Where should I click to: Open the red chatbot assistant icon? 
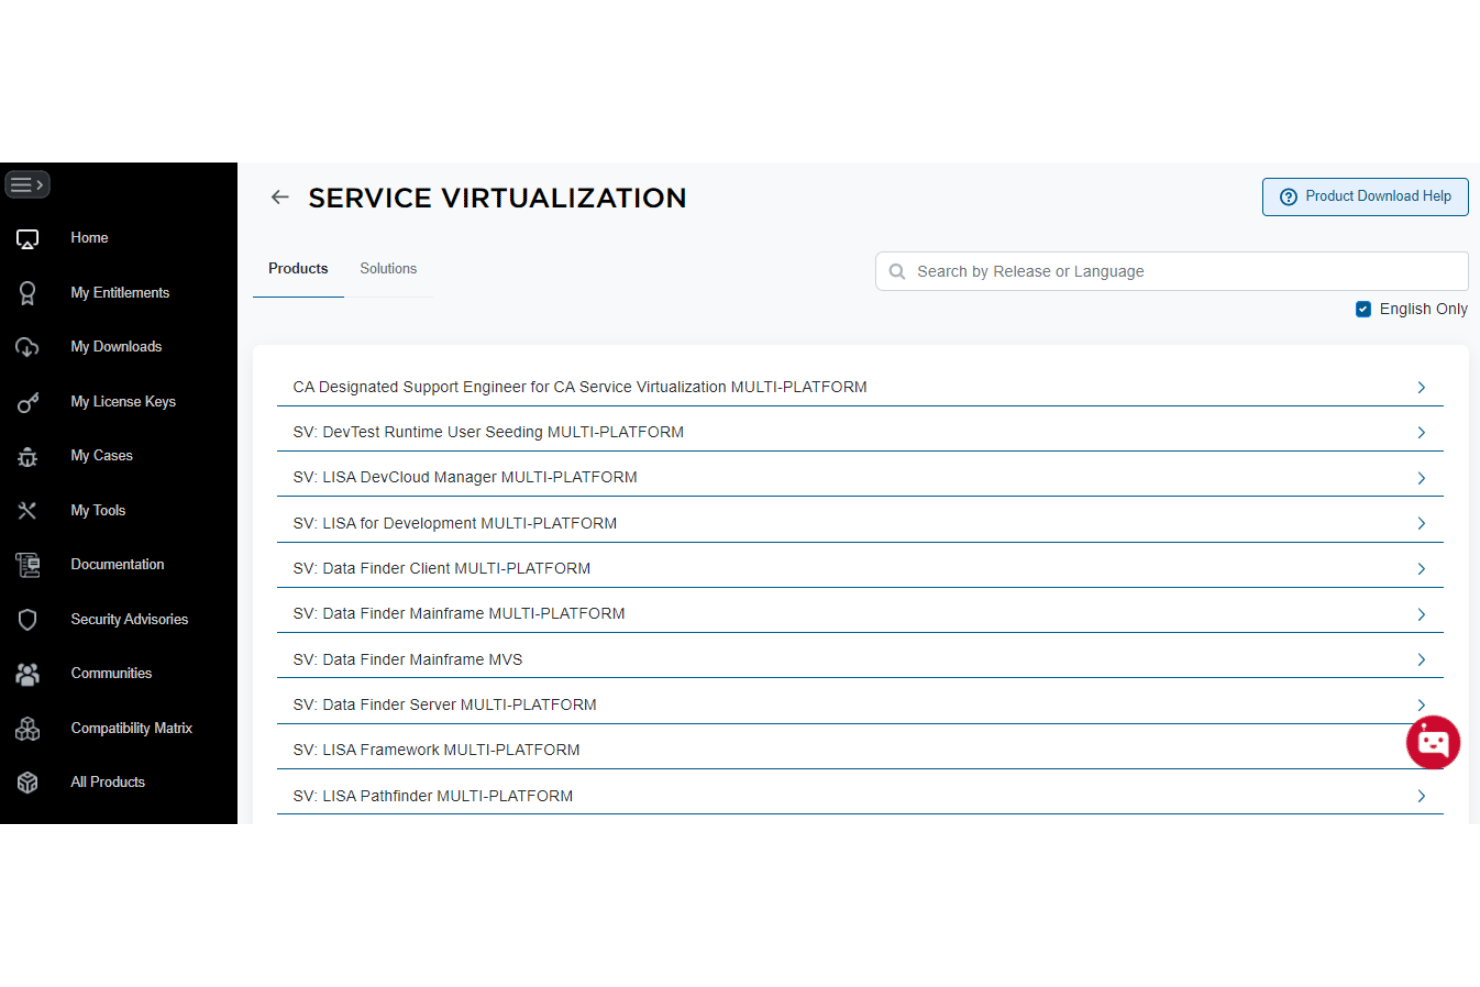click(1433, 742)
